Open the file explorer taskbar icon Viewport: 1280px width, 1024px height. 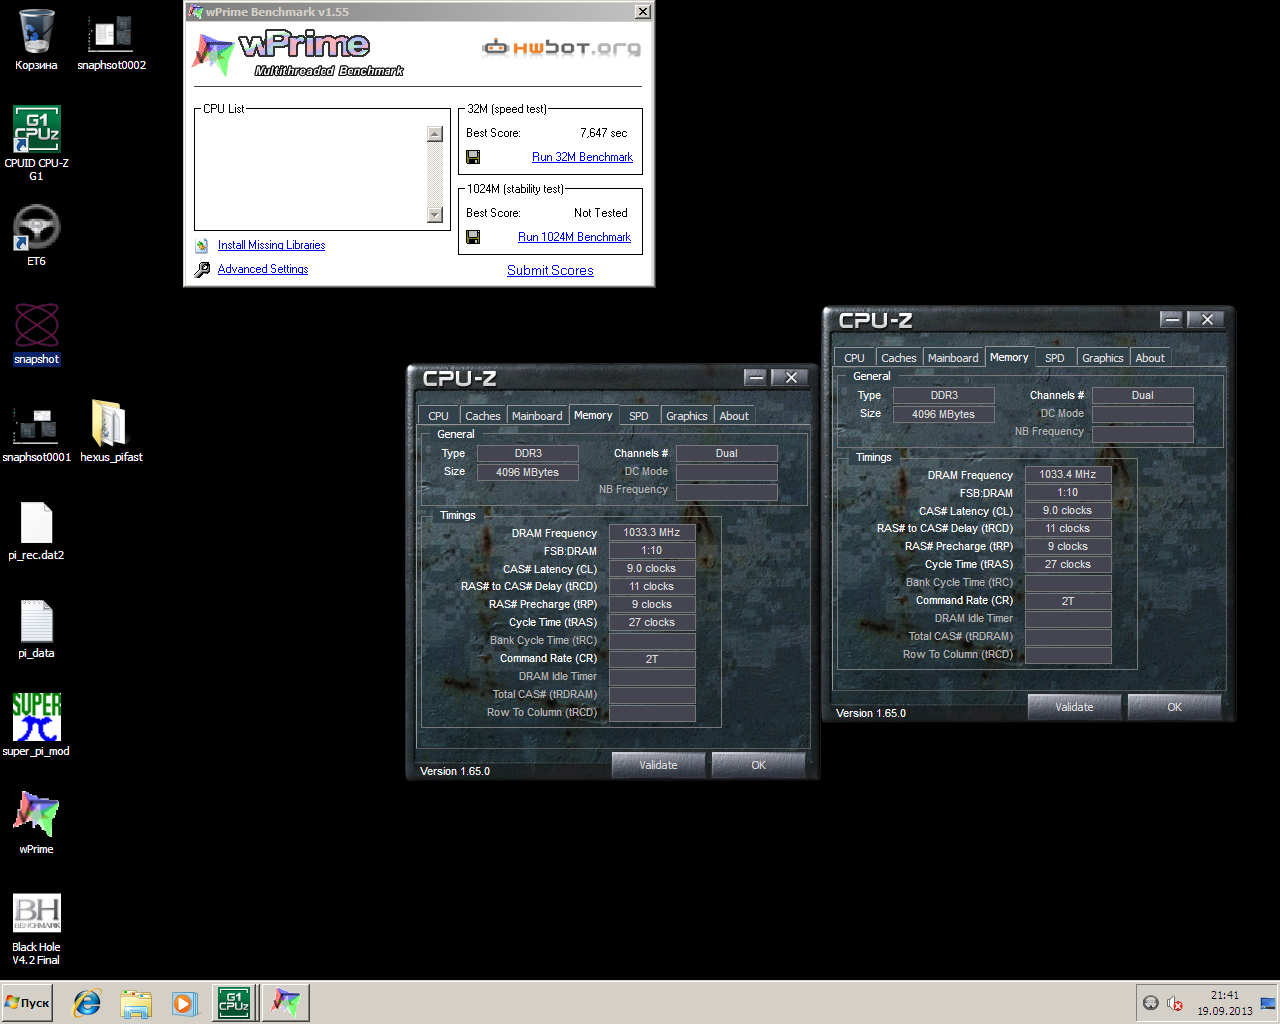[135, 1003]
